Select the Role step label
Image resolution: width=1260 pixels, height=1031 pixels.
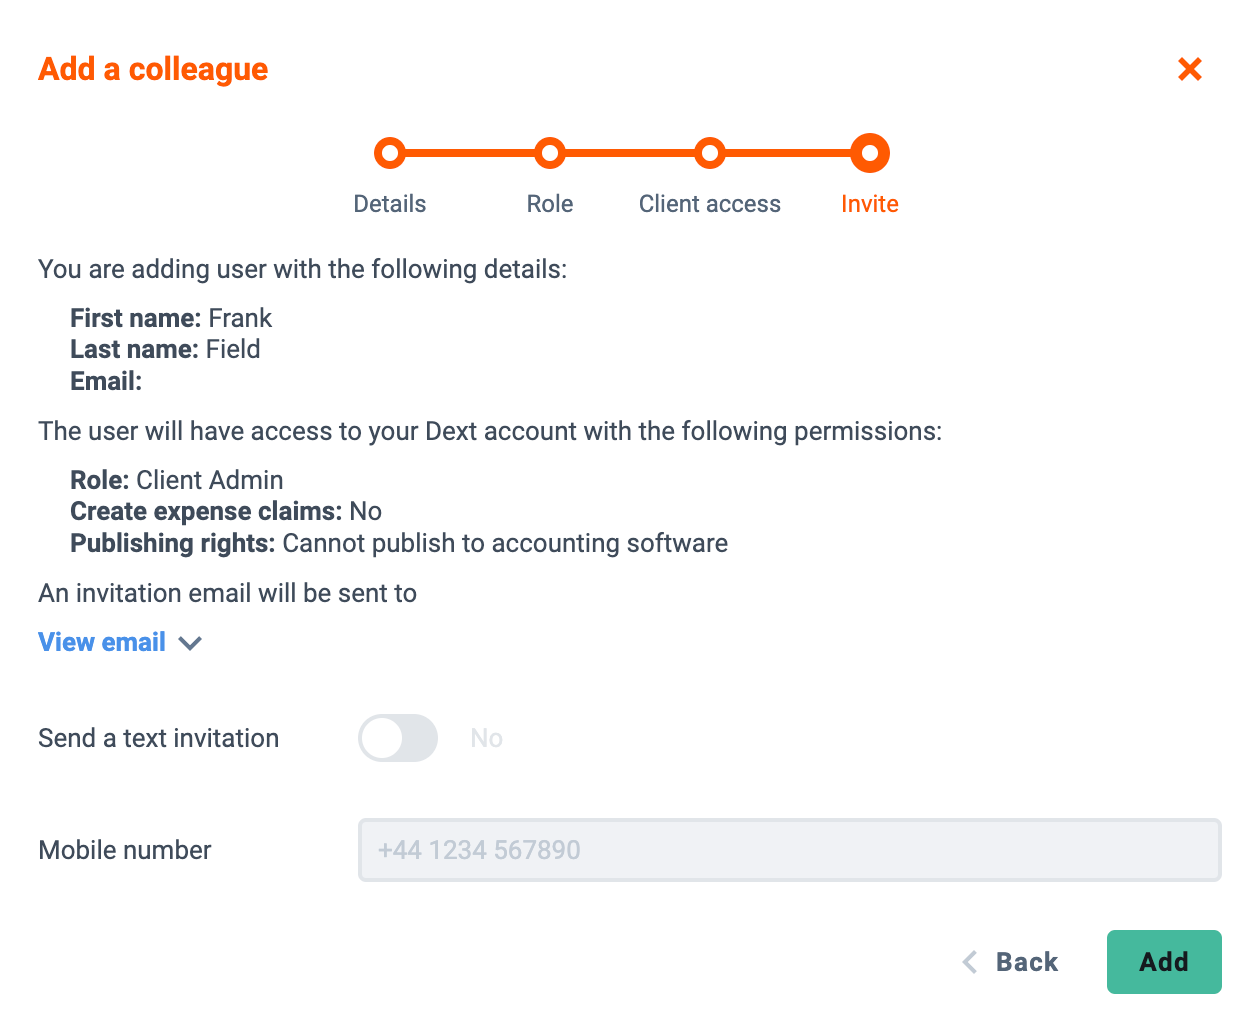tap(550, 204)
